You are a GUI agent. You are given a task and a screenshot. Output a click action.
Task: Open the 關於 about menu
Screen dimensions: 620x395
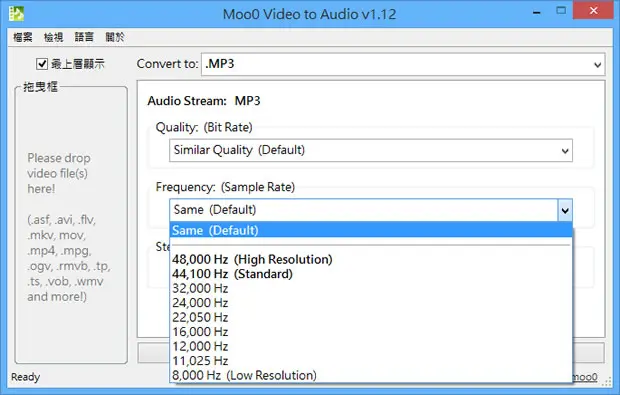click(x=115, y=37)
